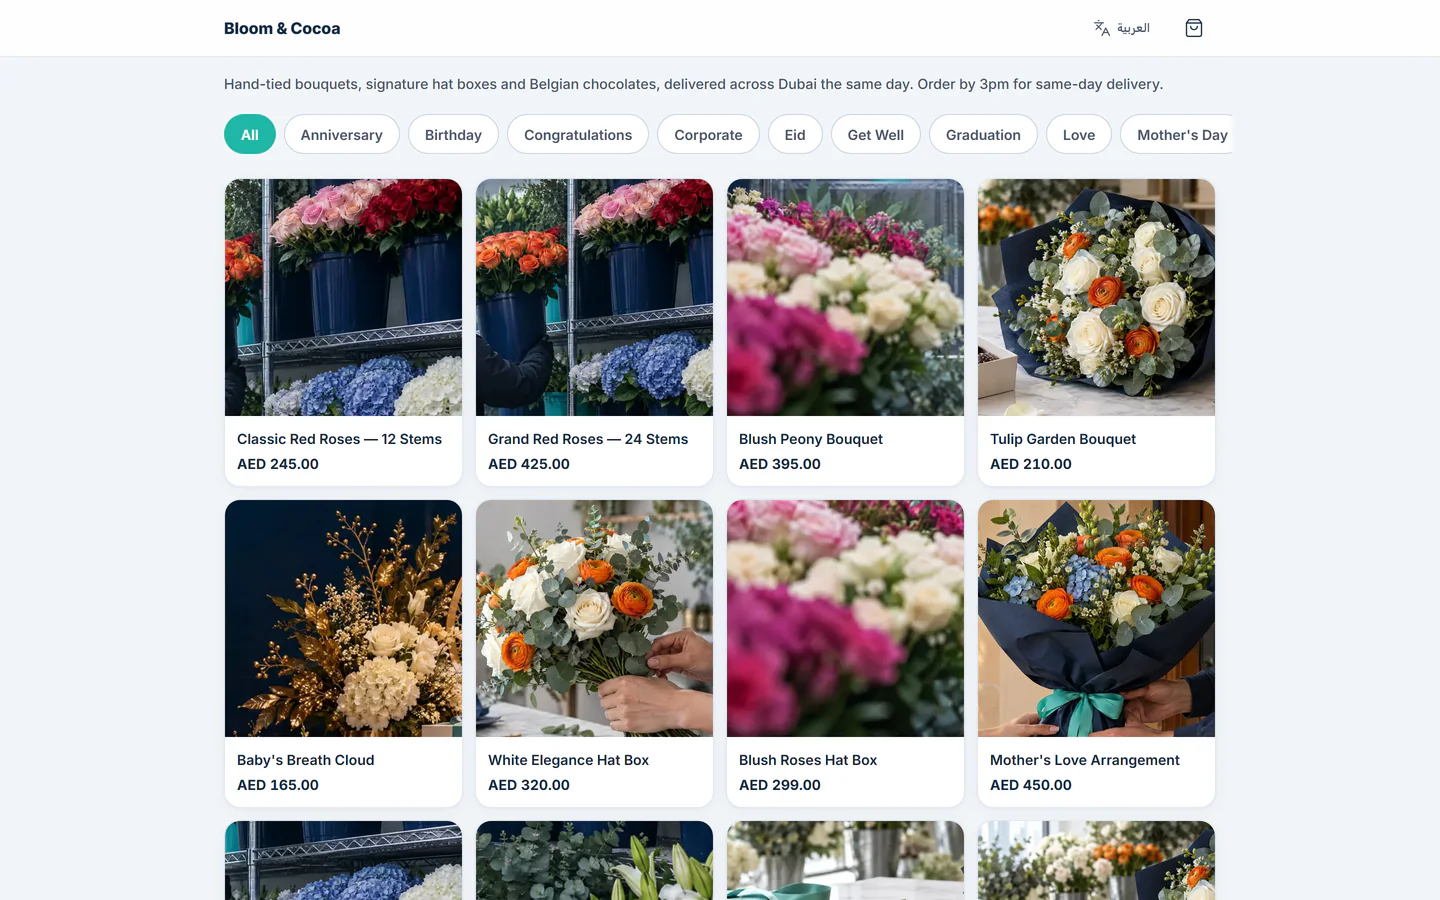Click the 'Mother's Love Arrangement' title

point(1085,760)
